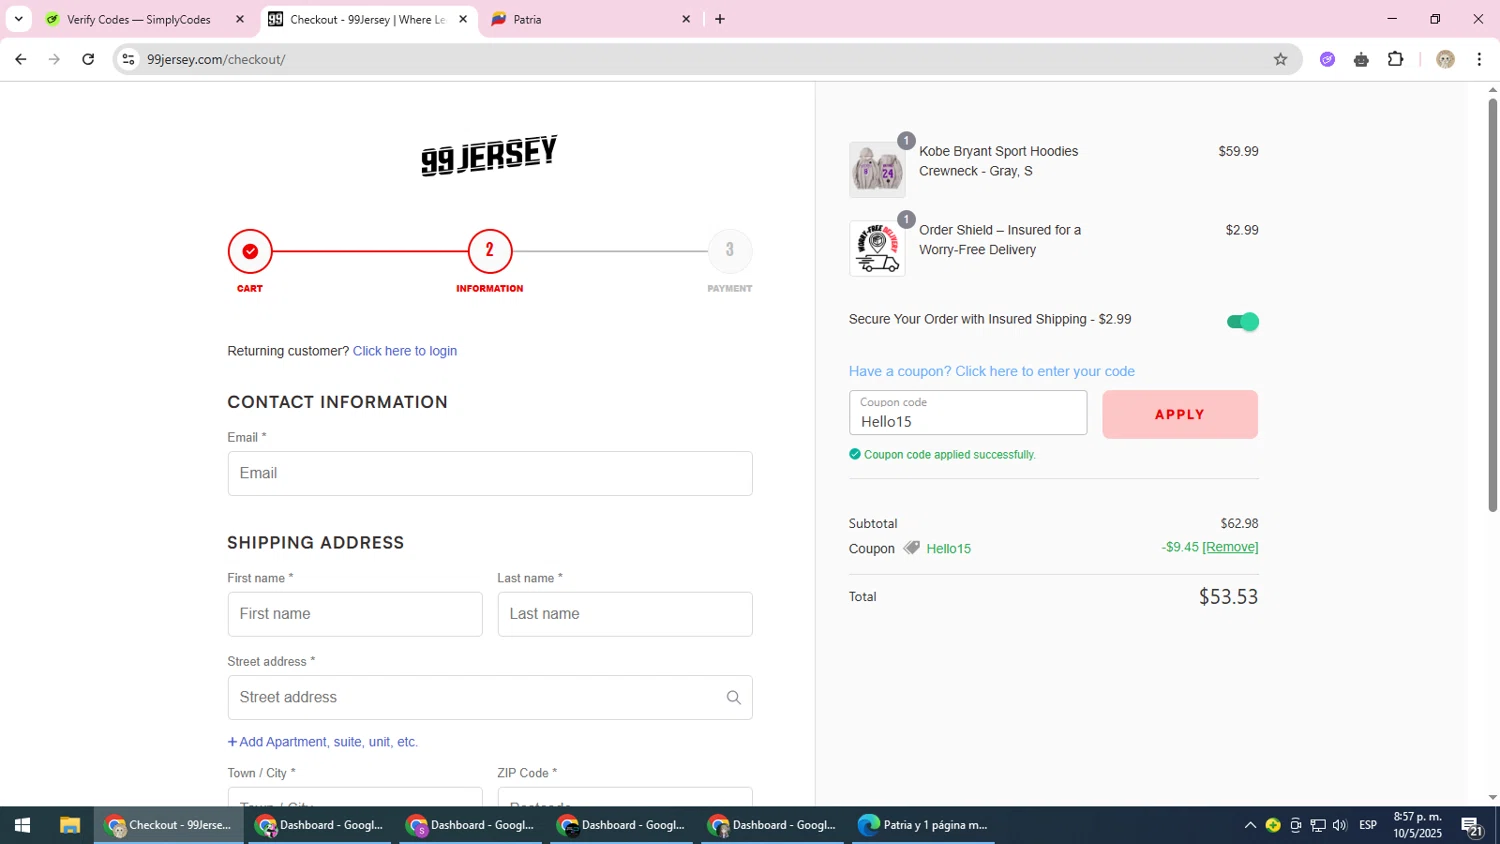The image size is (1500, 844).
Task: Switch to the Patria tab
Action: (590, 19)
